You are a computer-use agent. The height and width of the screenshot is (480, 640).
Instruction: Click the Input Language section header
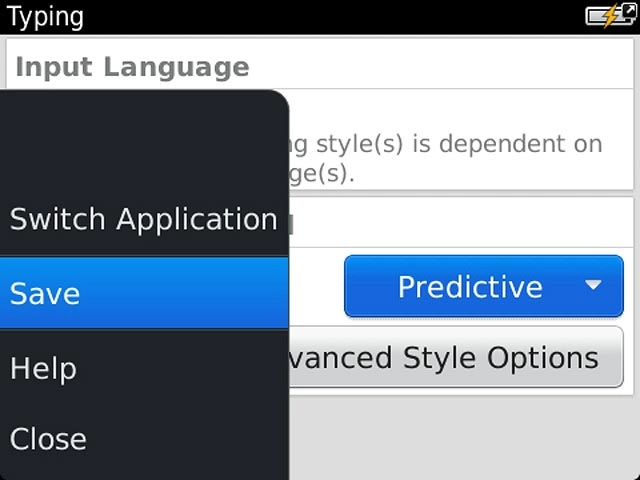coord(133,67)
